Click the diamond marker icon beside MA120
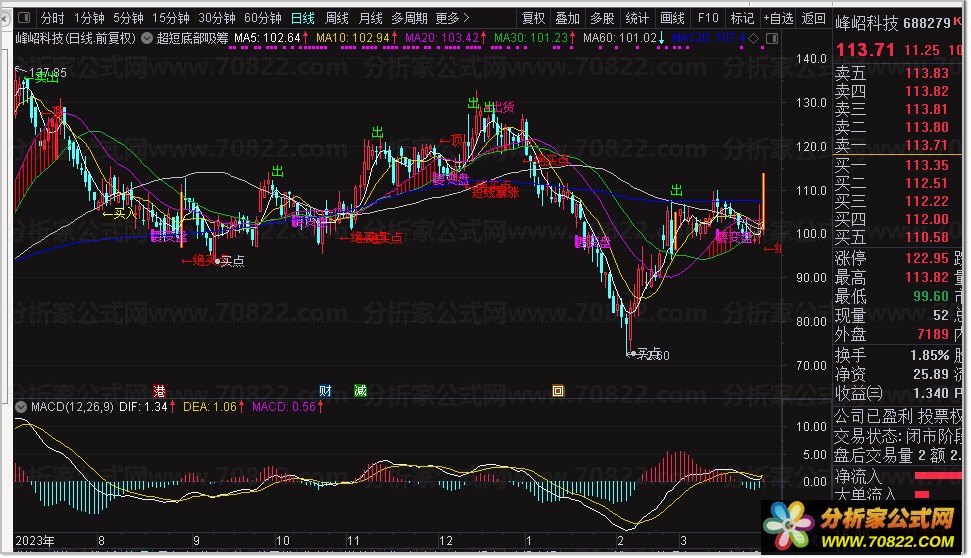The width and height of the screenshot is (971, 558). click(754, 38)
